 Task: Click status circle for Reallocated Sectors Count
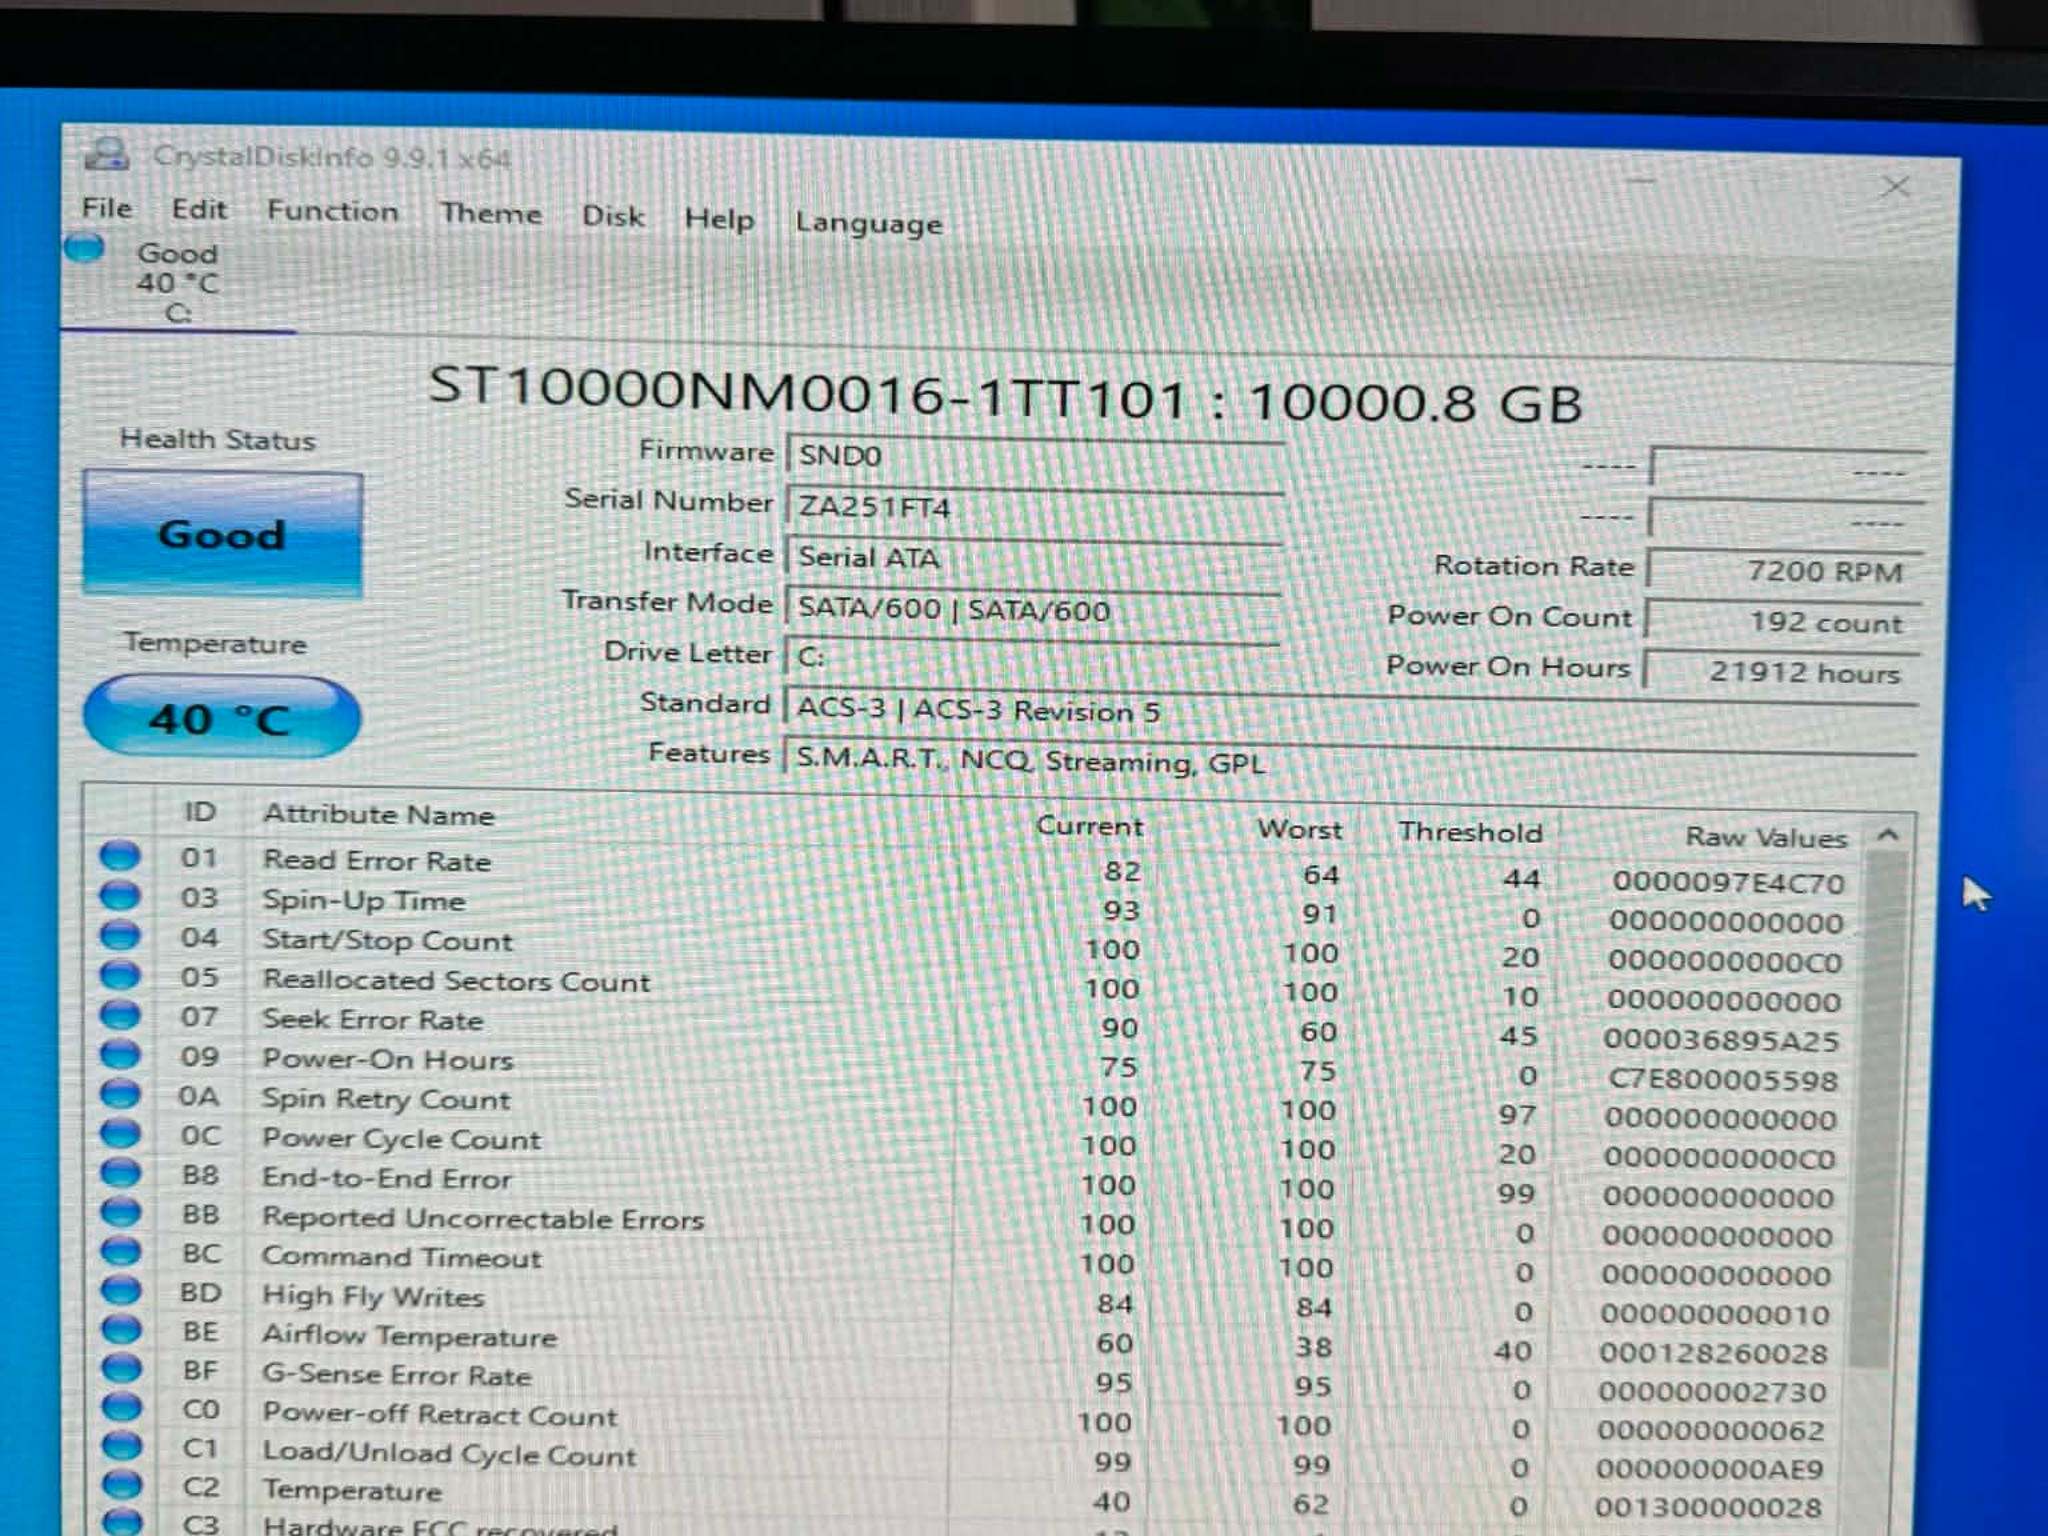tap(120, 975)
